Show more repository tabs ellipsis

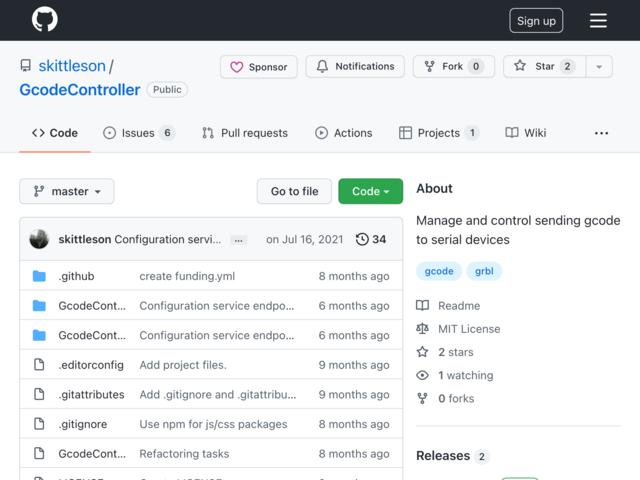pos(601,133)
